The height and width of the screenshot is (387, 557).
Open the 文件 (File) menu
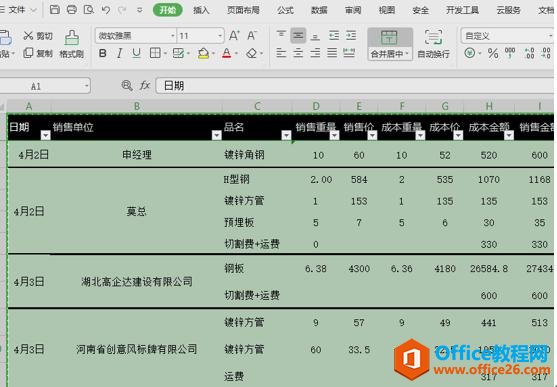click(17, 10)
